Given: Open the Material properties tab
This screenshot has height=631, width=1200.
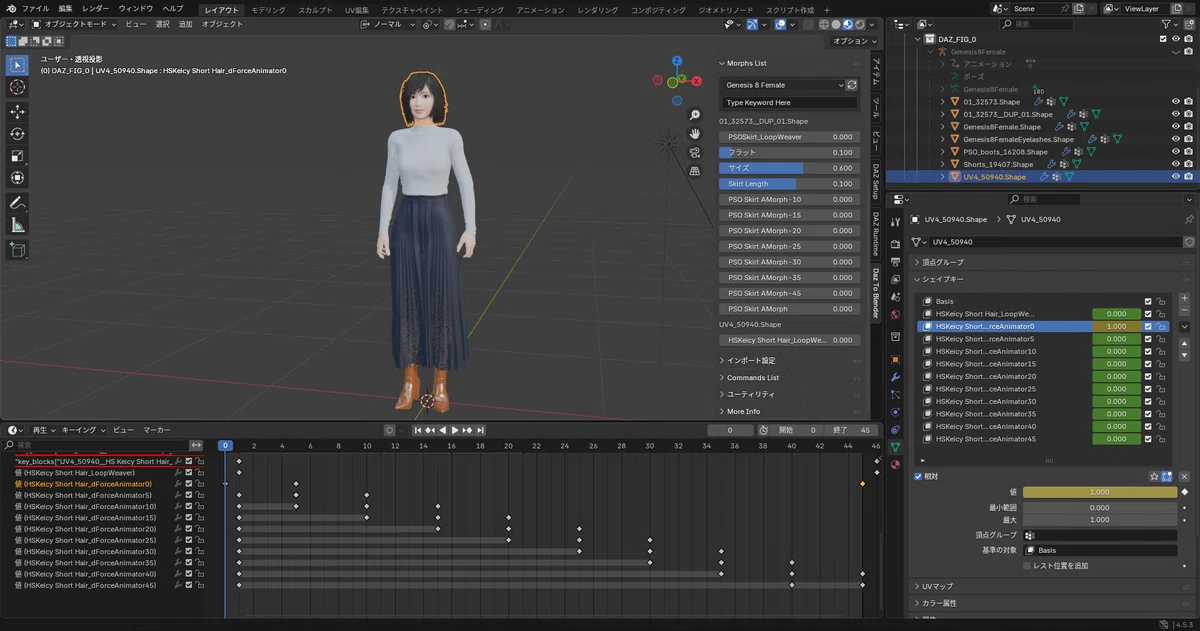Looking at the screenshot, I should point(894,464).
